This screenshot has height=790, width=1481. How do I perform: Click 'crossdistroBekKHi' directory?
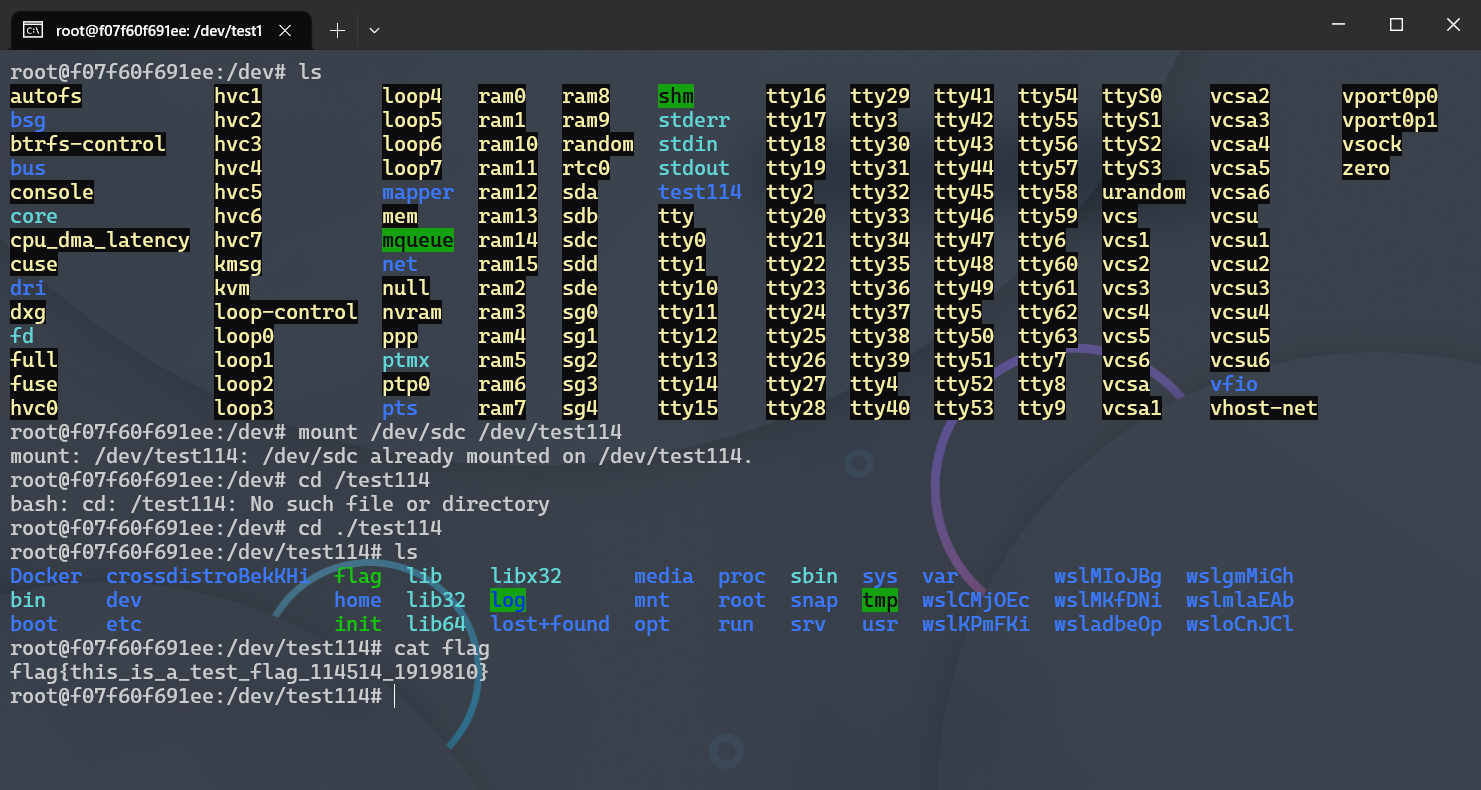point(208,576)
